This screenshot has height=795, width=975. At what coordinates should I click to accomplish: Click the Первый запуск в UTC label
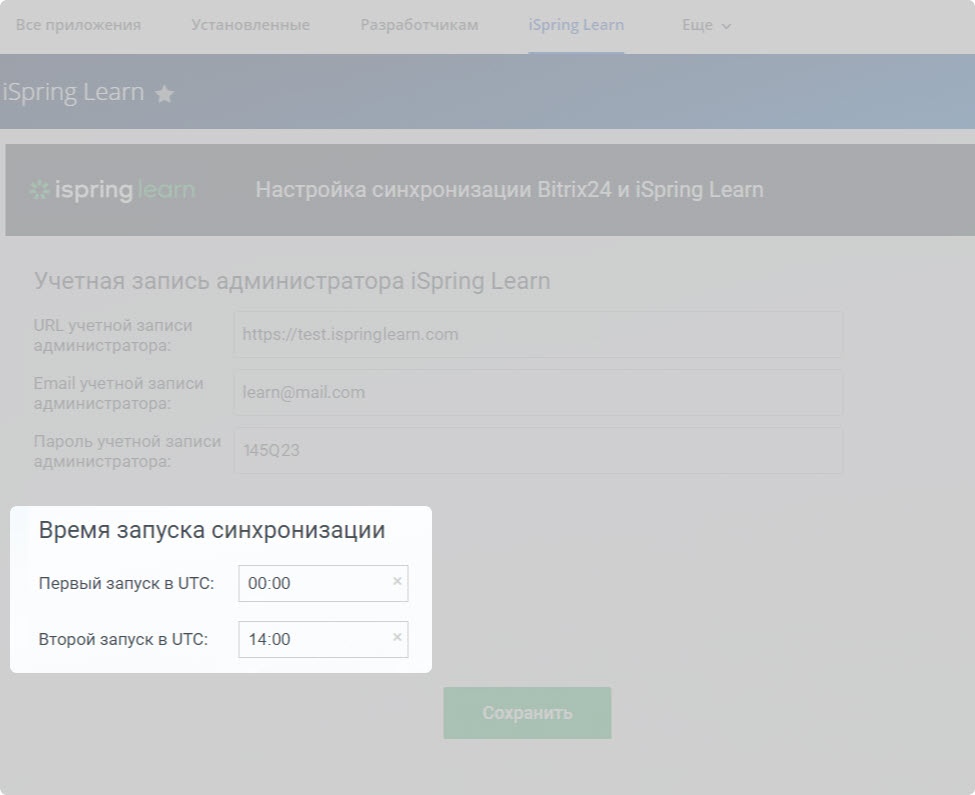[x=126, y=583]
